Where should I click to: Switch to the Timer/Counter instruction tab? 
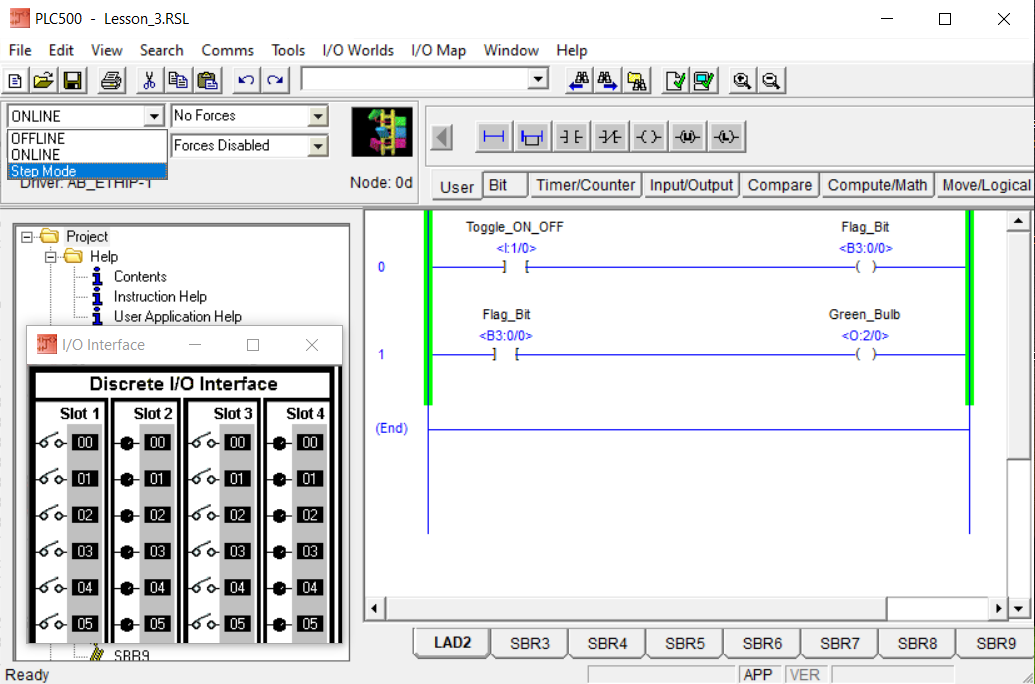(x=585, y=185)
